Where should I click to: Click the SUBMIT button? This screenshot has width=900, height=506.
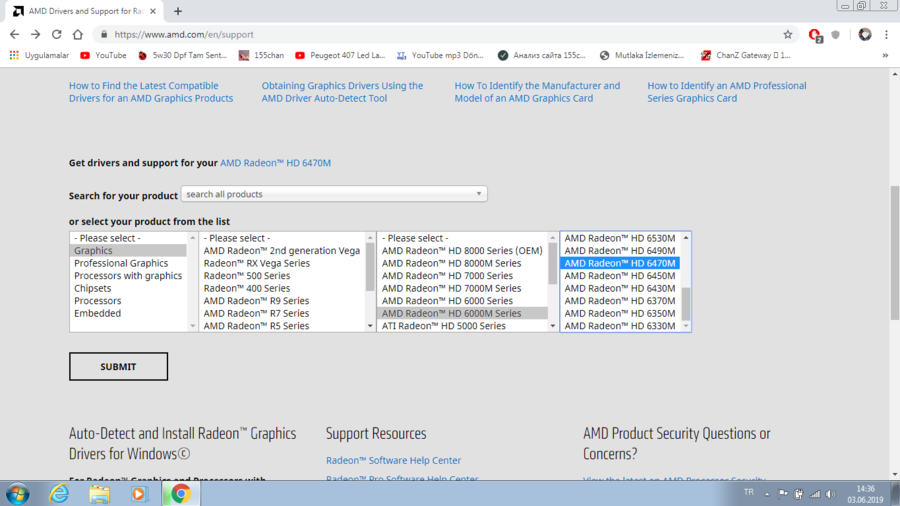click(x=118, y=367)
